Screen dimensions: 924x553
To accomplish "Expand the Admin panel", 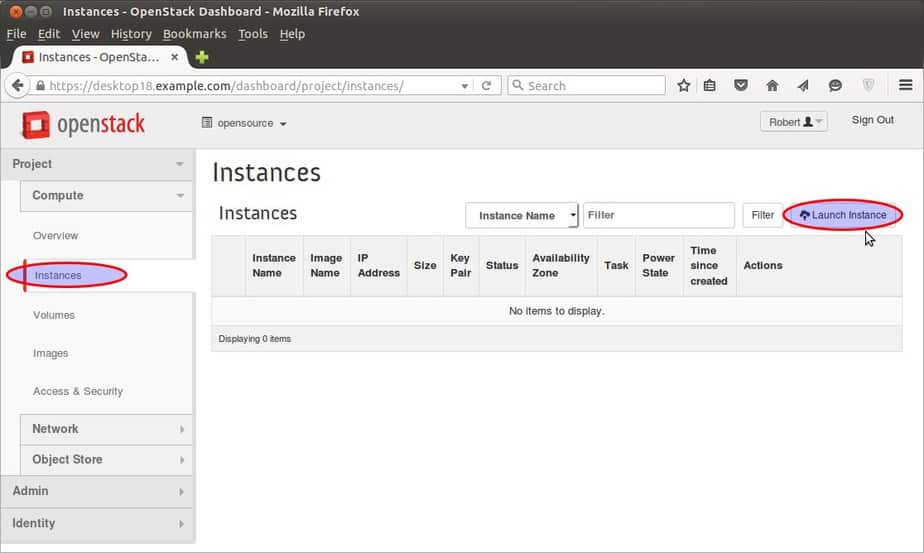I will [x=97, y=491].
